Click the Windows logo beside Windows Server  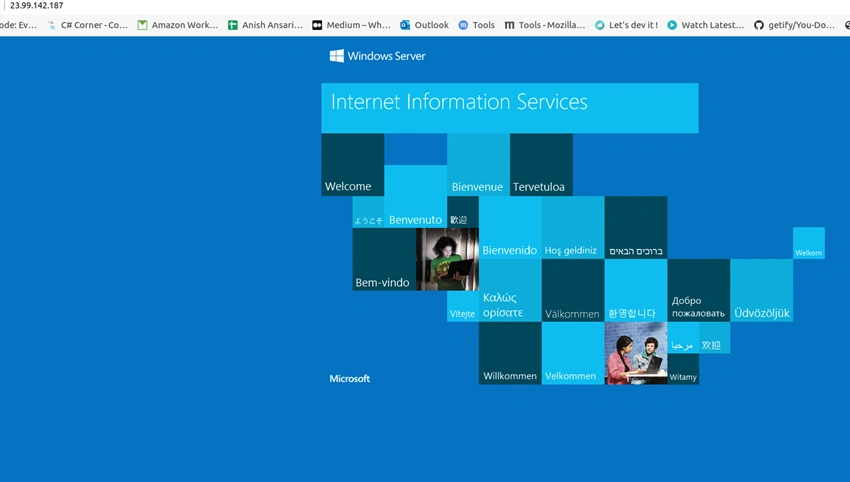coord(337,56)
